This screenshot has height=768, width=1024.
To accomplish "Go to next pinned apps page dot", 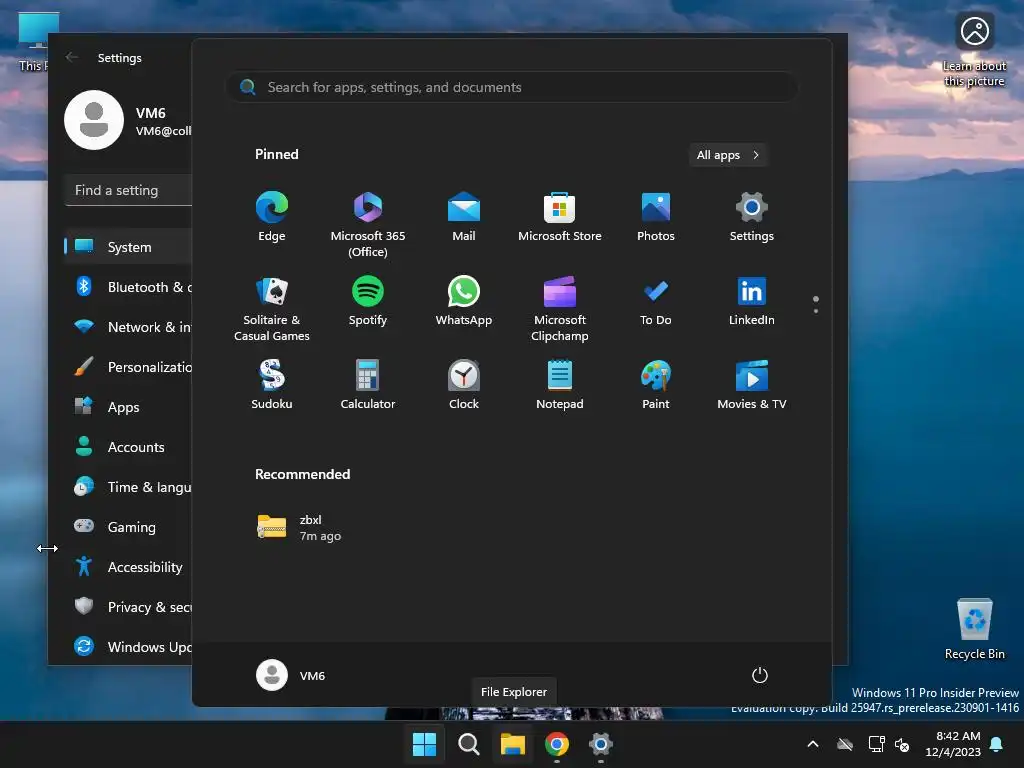I will pos(816,311).
